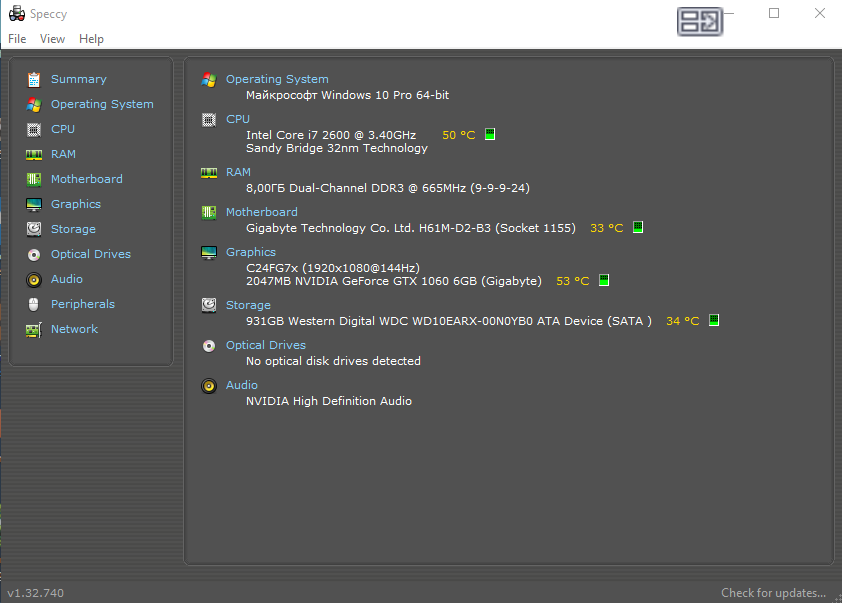Click the Speccy app icon in title bar
The width and height of the screenshot is (842, 603).
tap(17, 13)
